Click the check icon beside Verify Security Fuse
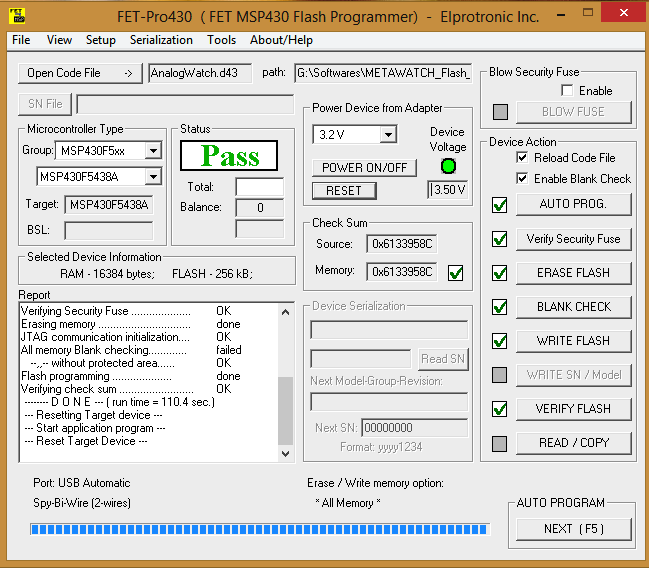Screen dimensions: 649x568 pyautogui.click(x=500, y=239)
